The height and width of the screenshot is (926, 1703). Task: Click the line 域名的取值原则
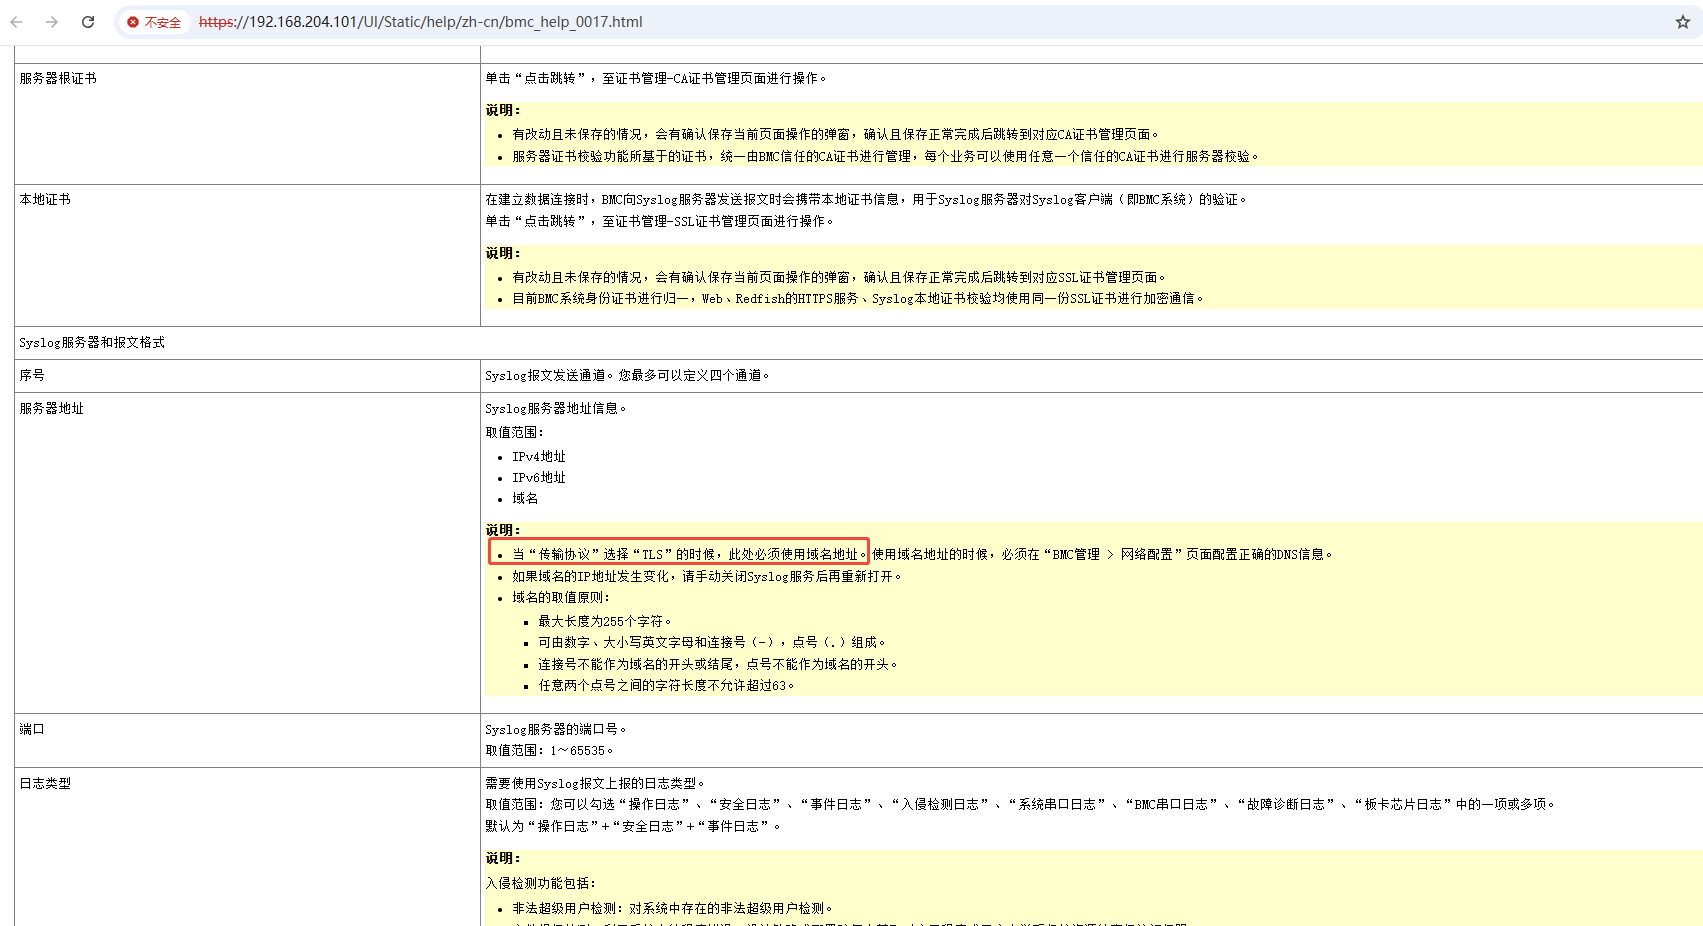coord(561,597)
